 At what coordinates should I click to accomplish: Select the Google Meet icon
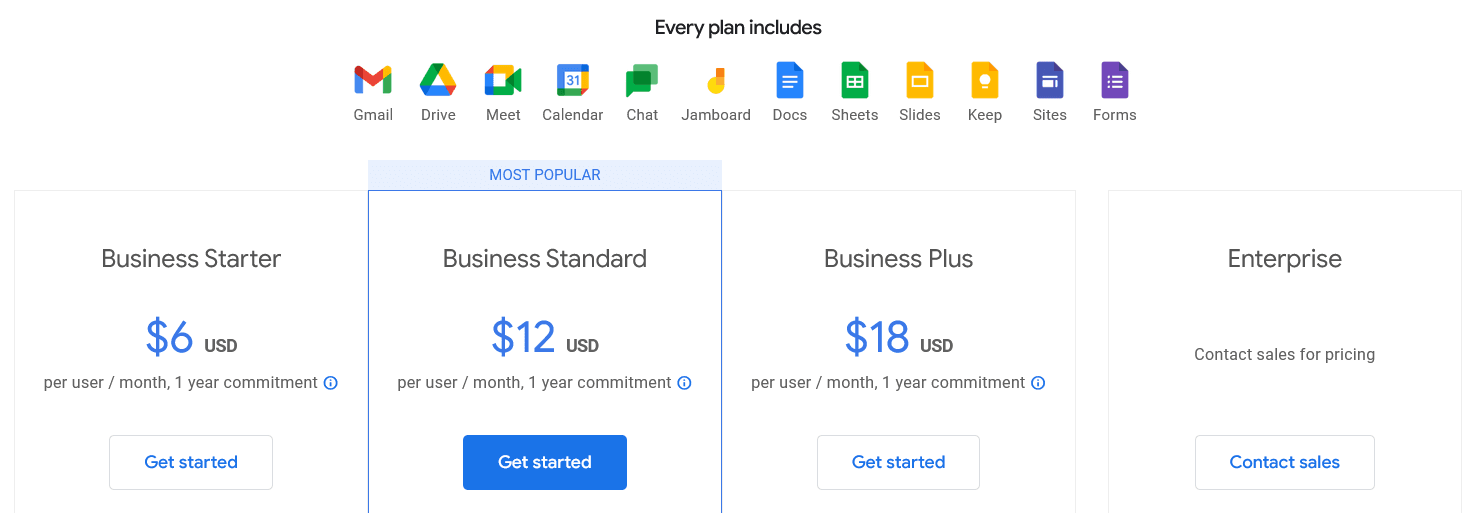tap(503, 80)
